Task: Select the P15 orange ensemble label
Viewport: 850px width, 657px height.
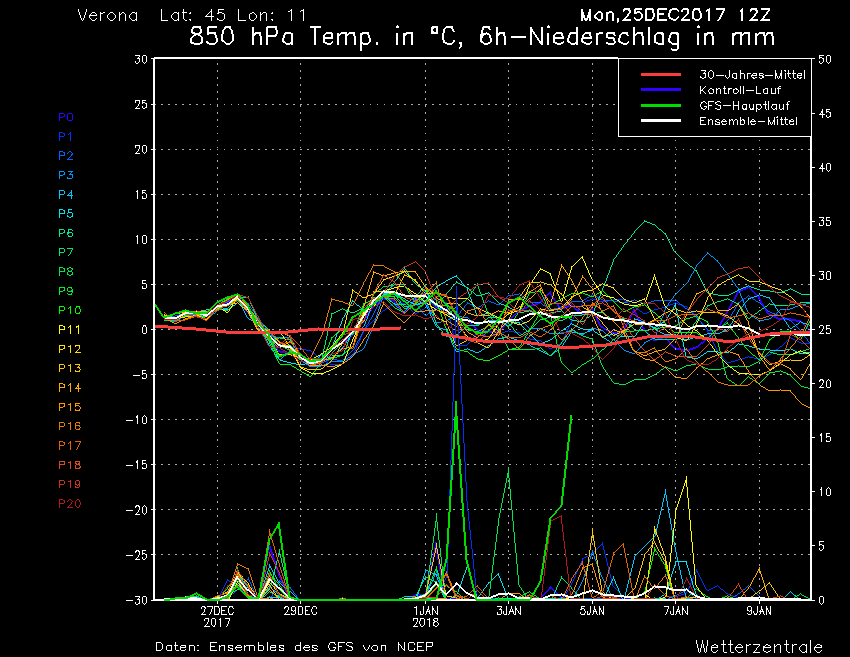Action: point(69,407)
